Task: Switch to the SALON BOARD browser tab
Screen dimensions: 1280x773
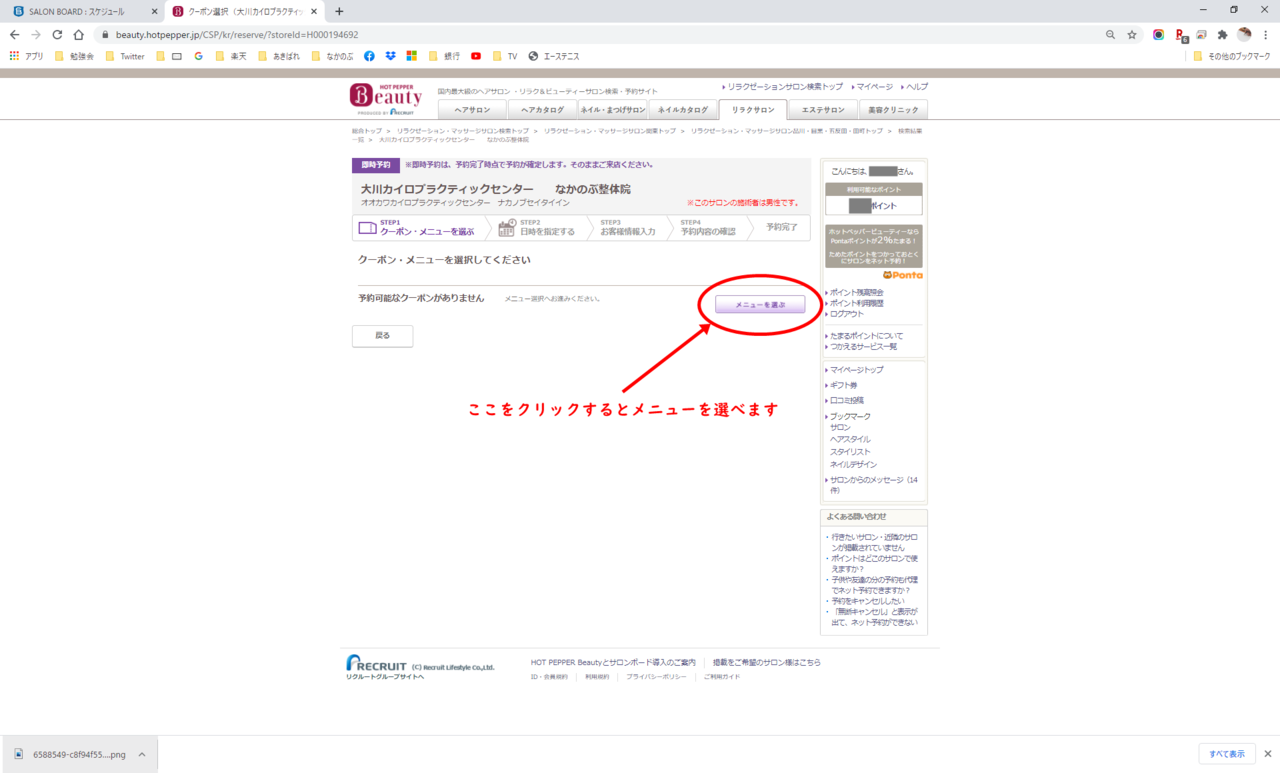Action: pos(78,11)
